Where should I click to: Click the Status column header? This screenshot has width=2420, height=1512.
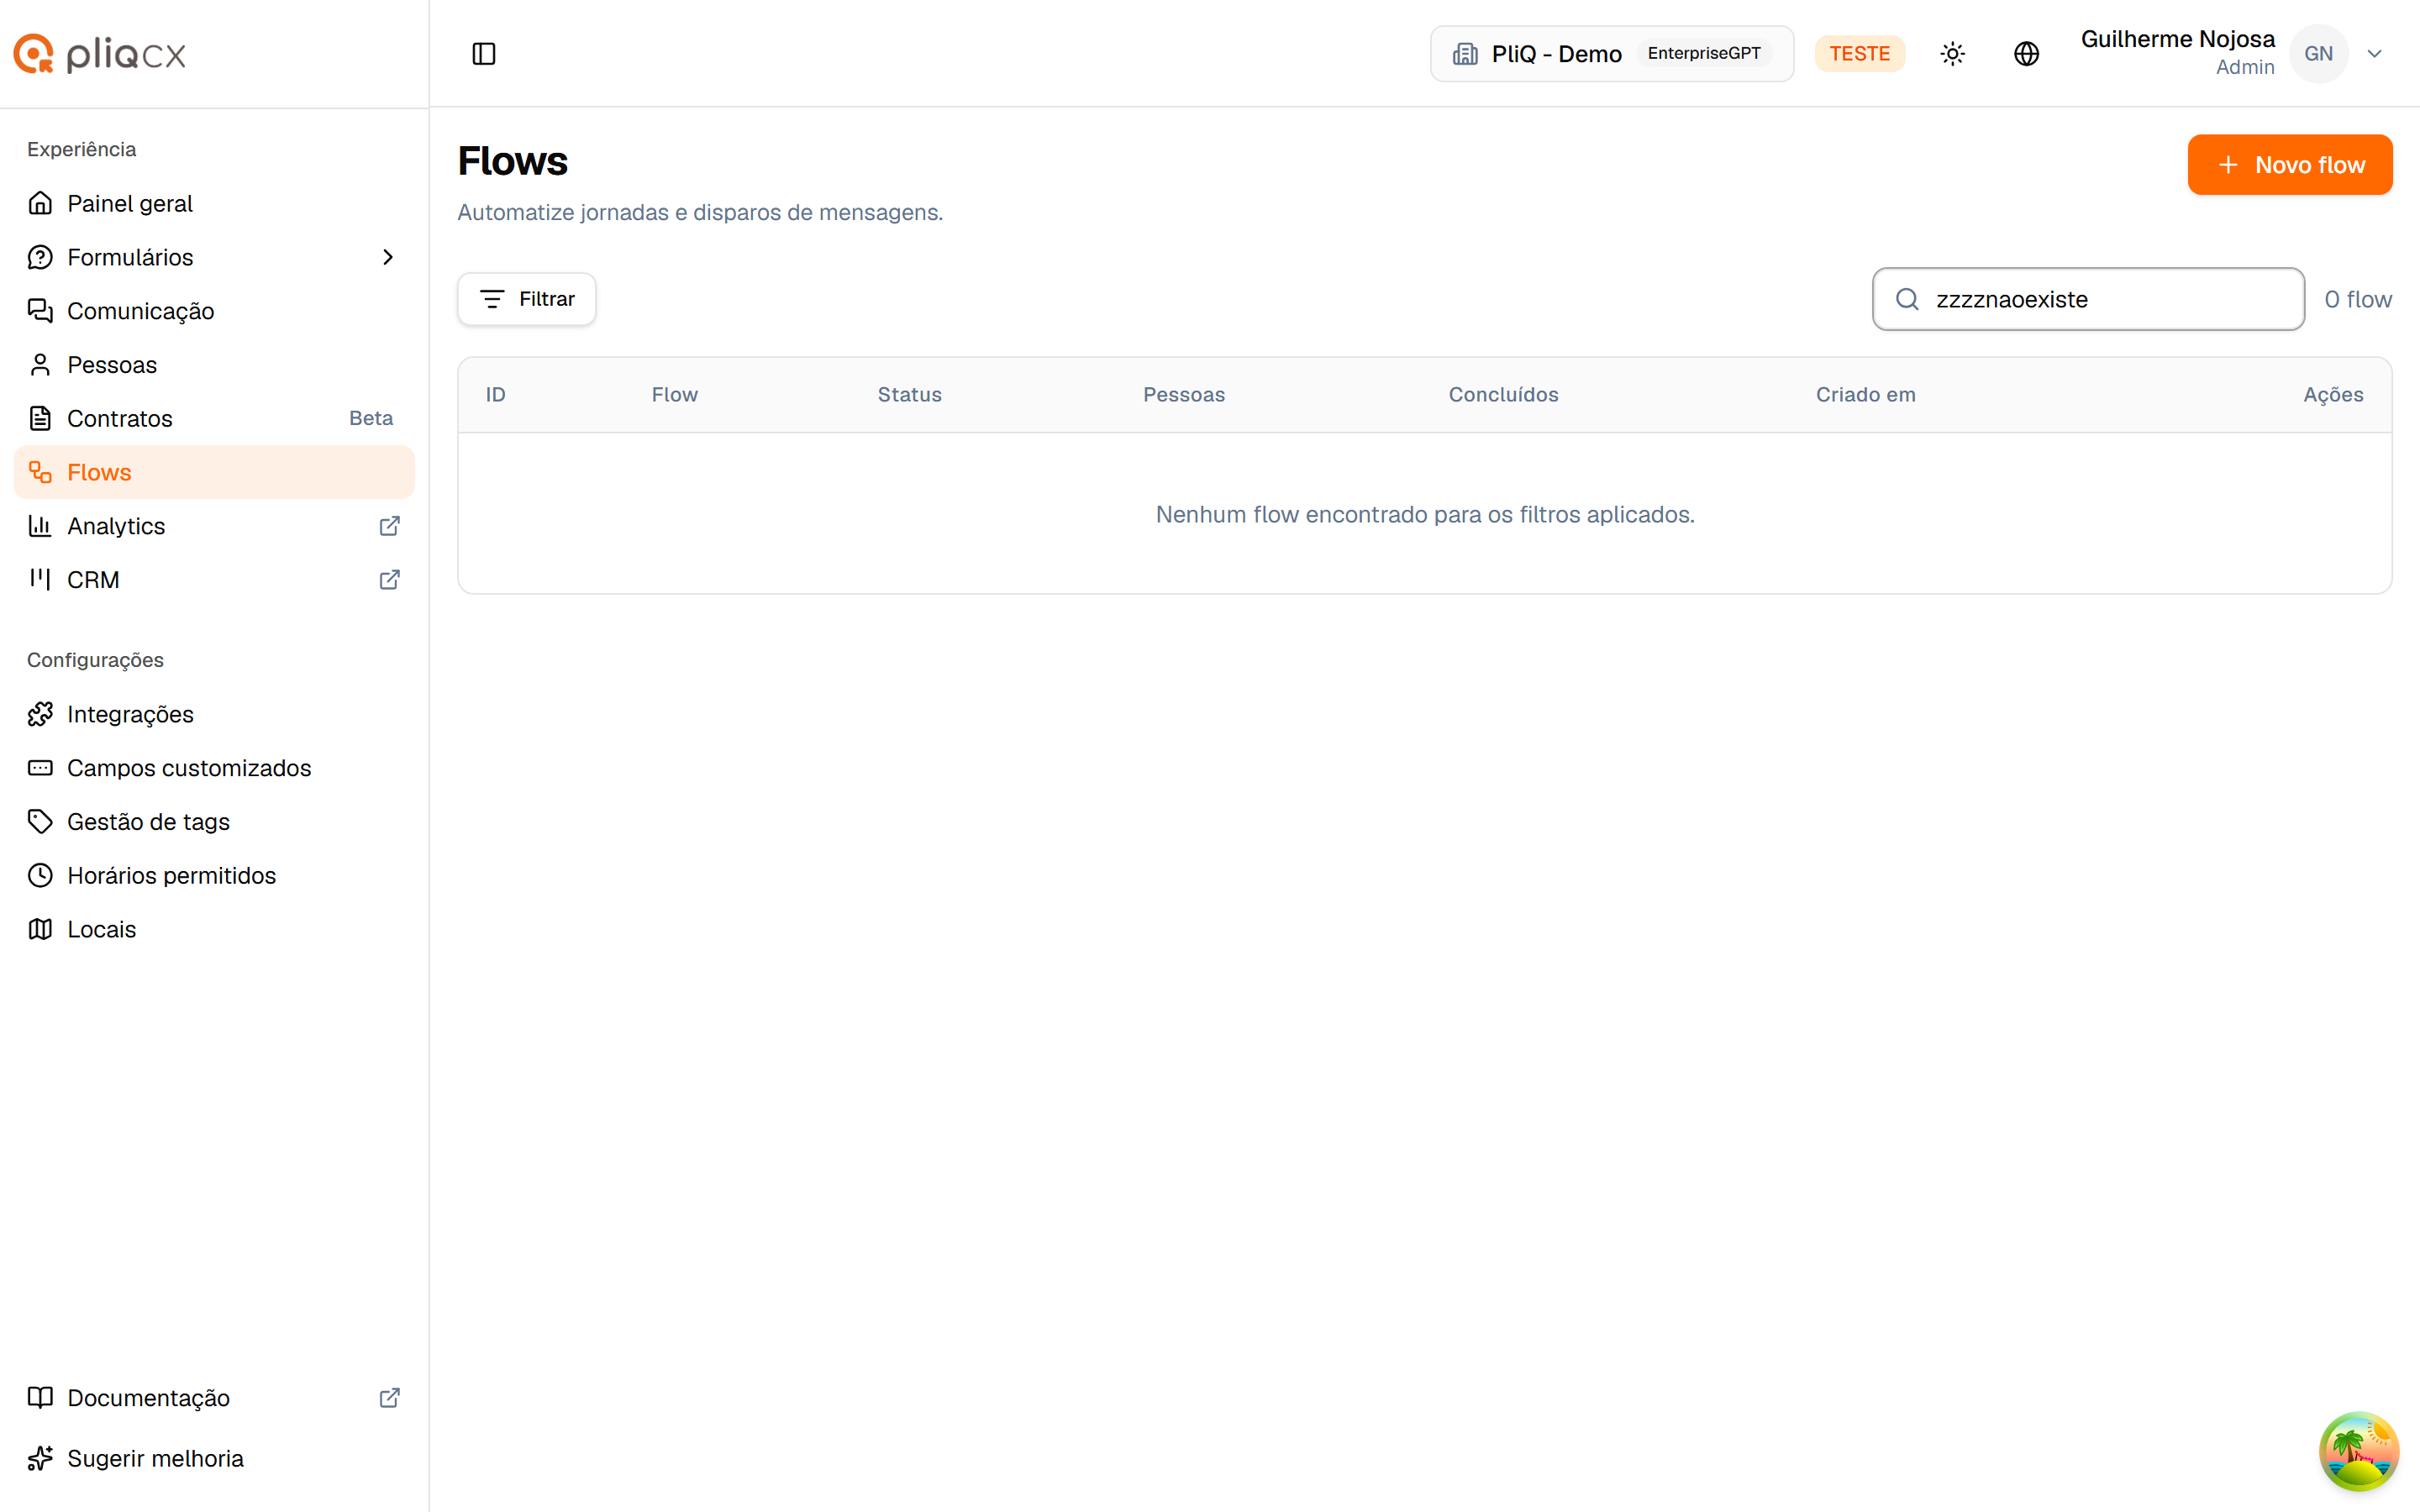[x=910, y=395]
